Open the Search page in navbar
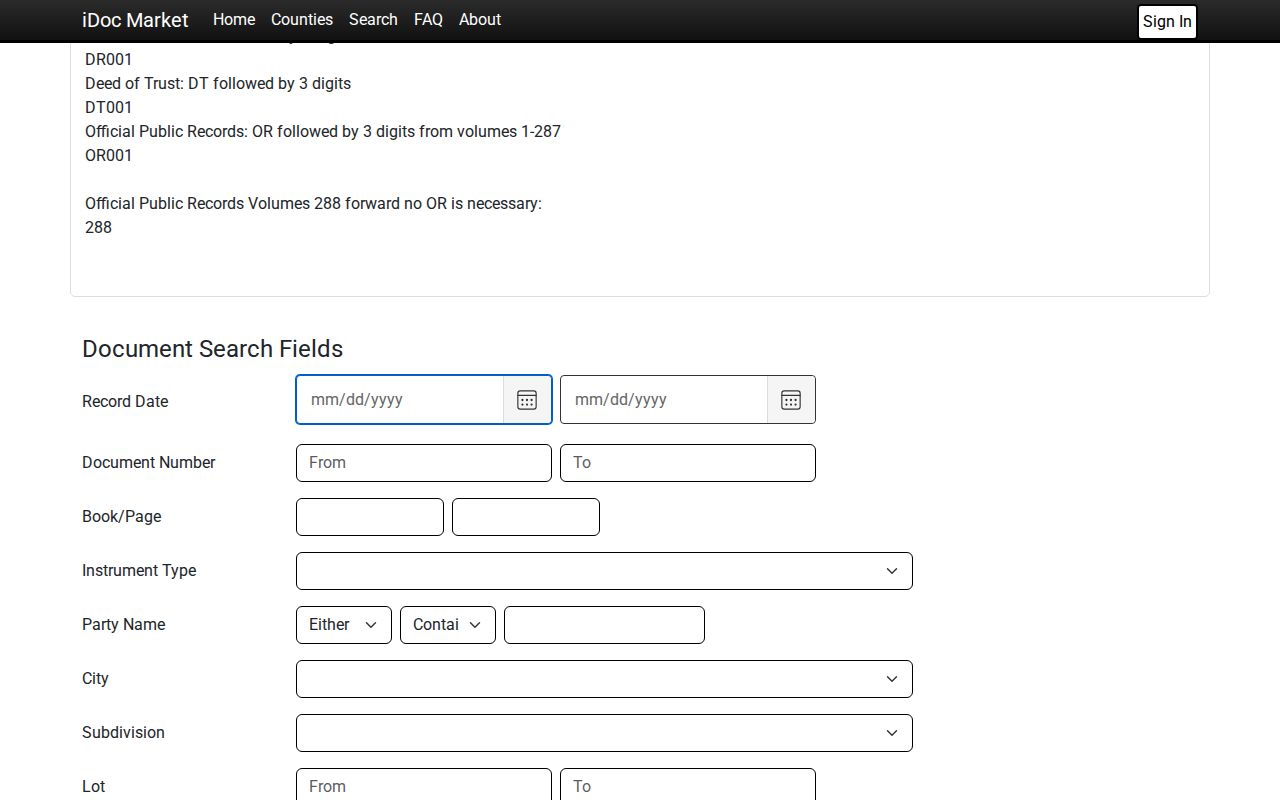 373,20
